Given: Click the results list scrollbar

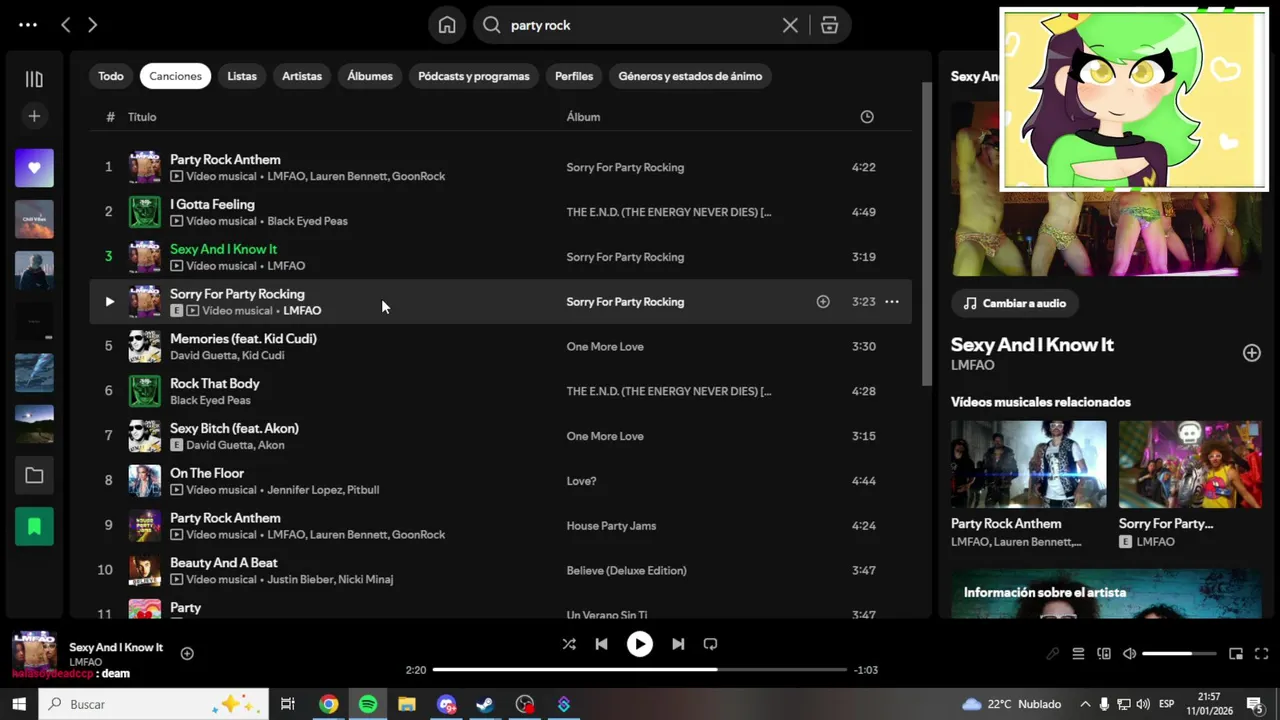Looking at the screenshot, I should [x=925, y=235].
